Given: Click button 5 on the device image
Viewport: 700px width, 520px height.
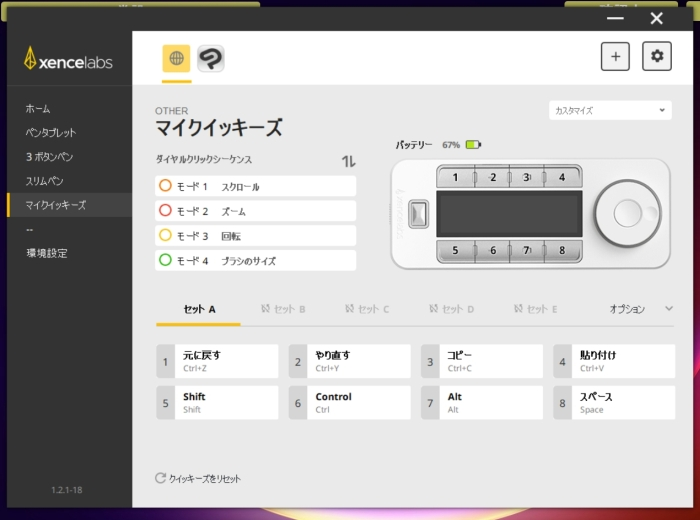Looking at the screenshot, I should tap(456, 251).
